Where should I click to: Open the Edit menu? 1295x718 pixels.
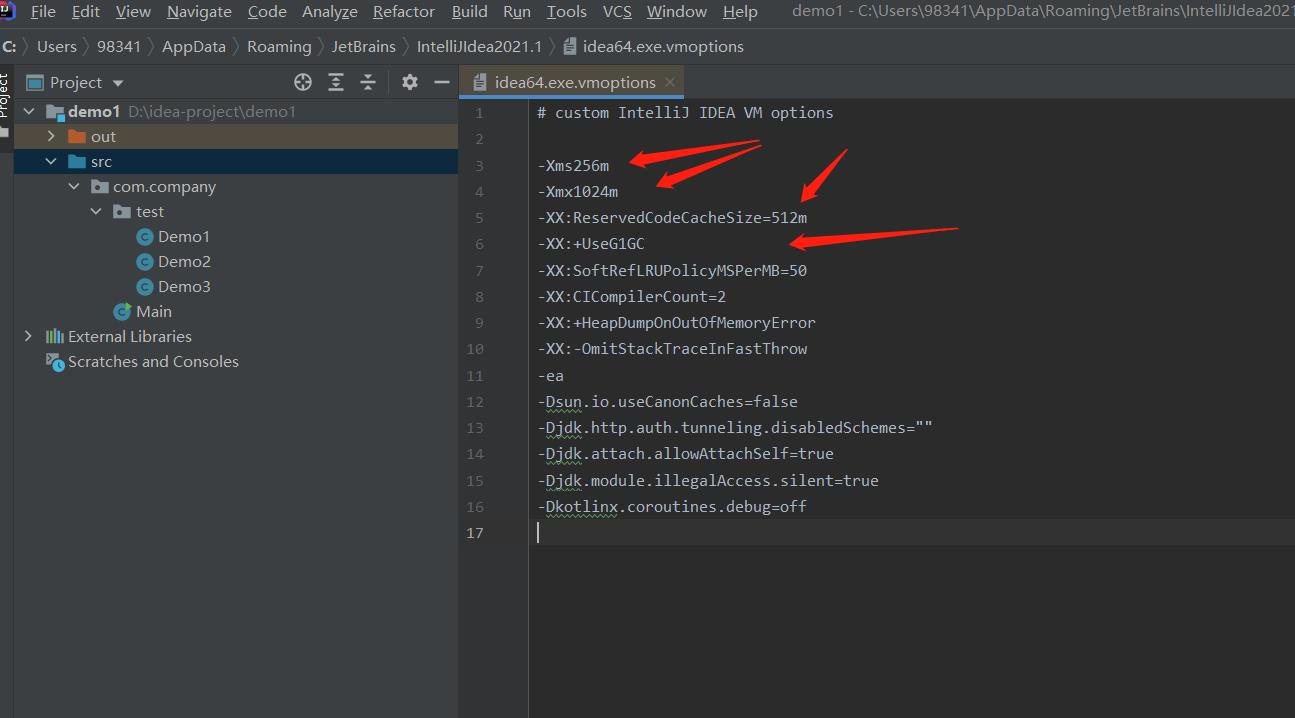pos(86,12)
